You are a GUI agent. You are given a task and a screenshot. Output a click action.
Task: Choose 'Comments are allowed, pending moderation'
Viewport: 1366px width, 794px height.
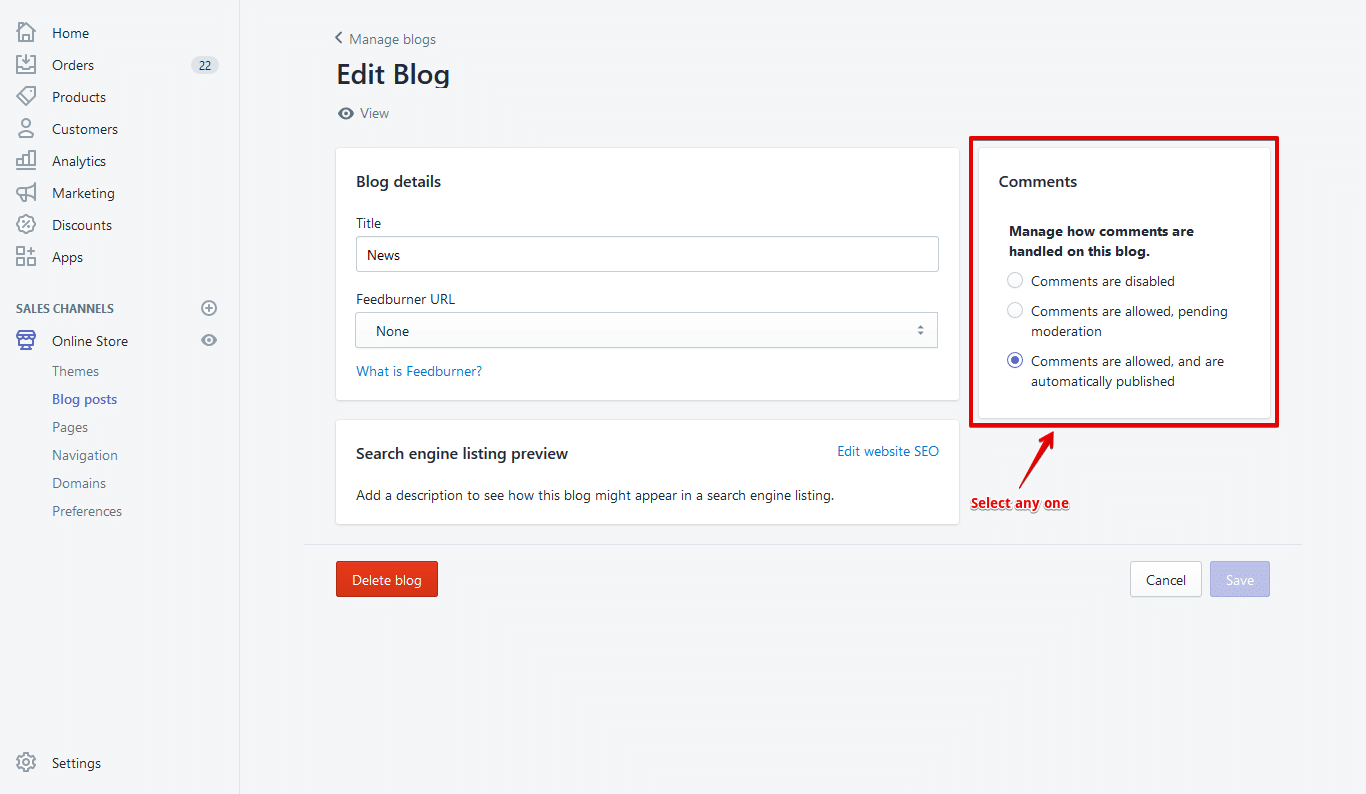point(1015,311)
